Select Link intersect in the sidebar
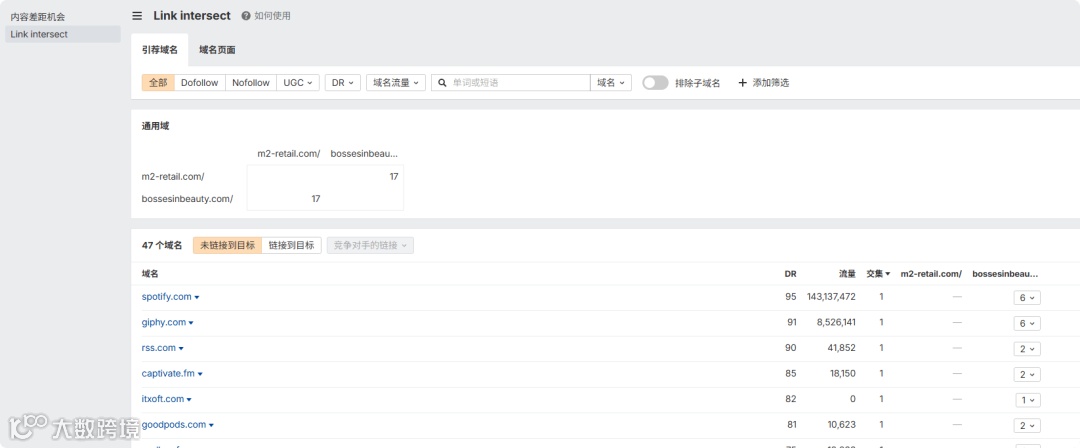 click(63, 34)
